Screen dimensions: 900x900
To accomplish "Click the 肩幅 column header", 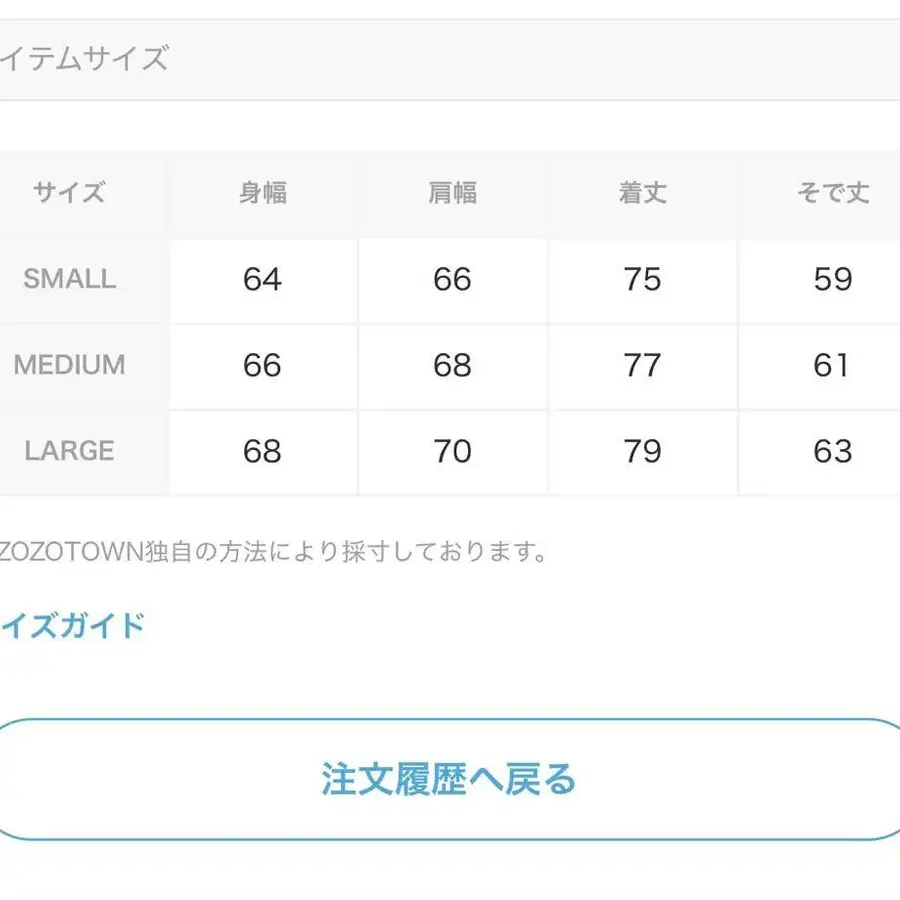I will [453, 193].
